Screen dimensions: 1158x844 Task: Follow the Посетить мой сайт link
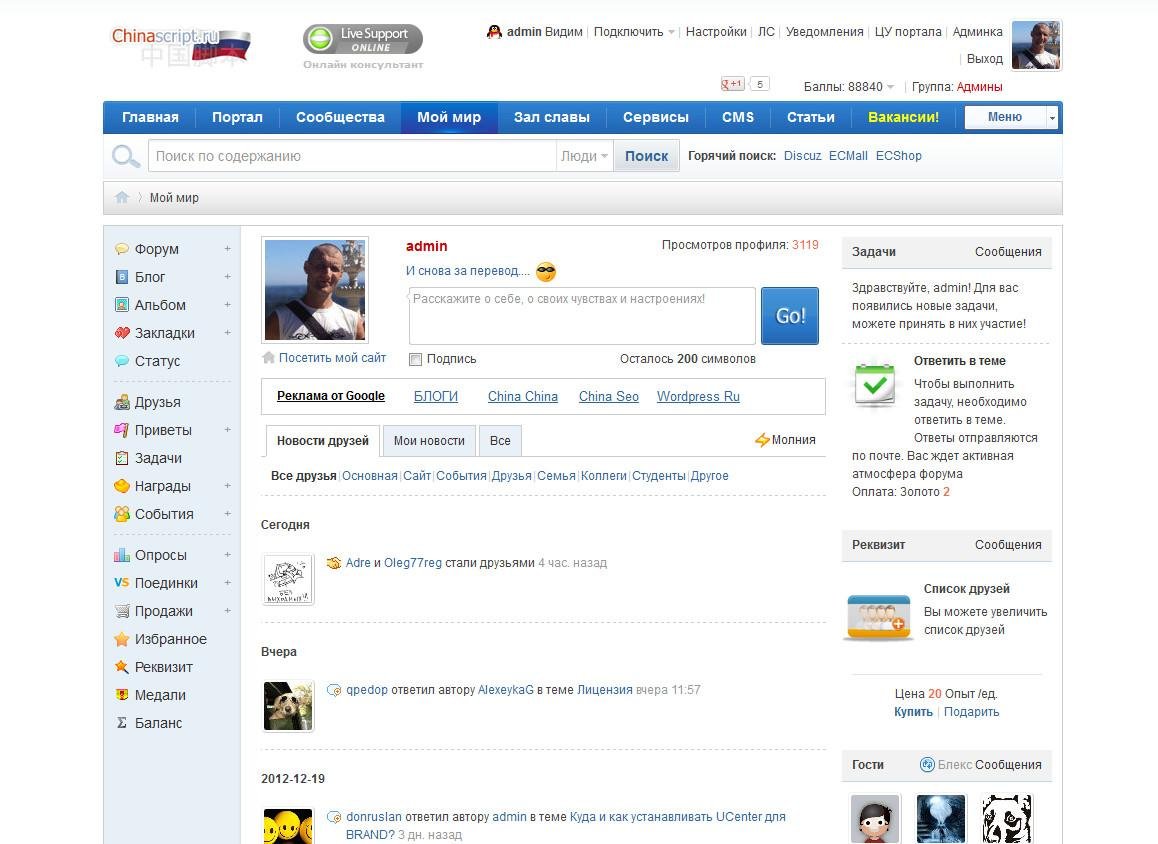click(x=331, y=358)
